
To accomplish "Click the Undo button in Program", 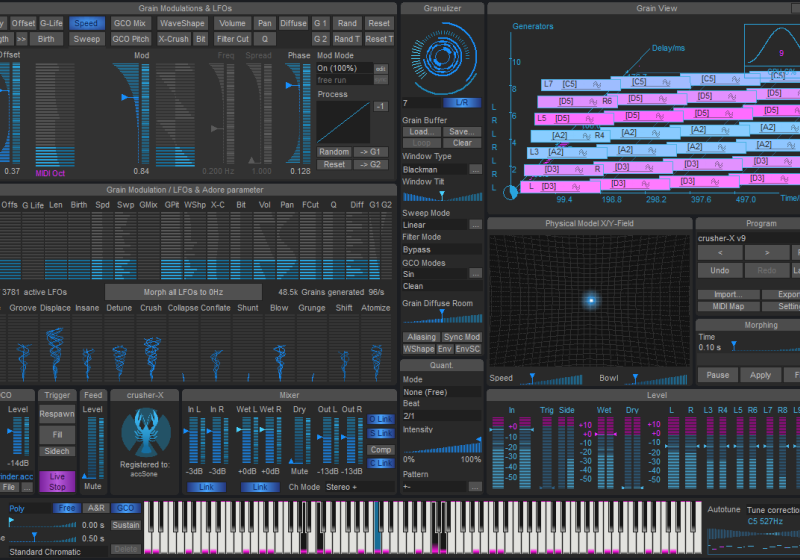I will (719, 270).
